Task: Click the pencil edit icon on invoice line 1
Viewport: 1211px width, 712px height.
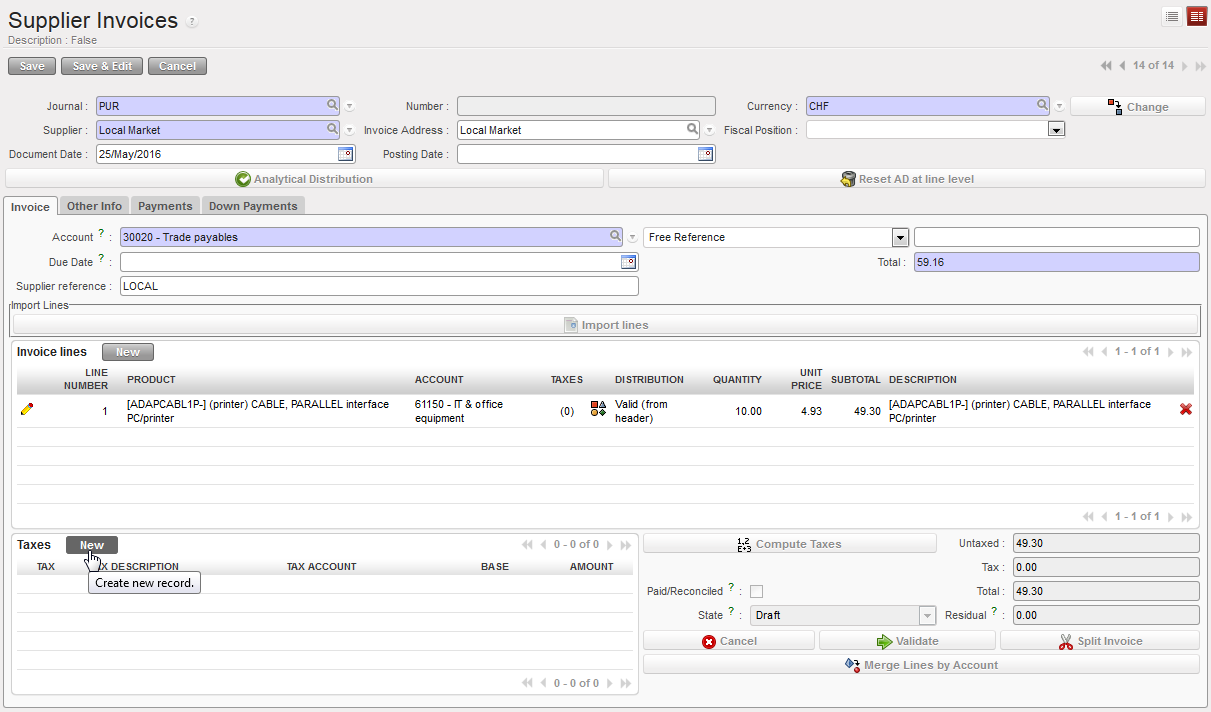Action: (x=27, y=409)
